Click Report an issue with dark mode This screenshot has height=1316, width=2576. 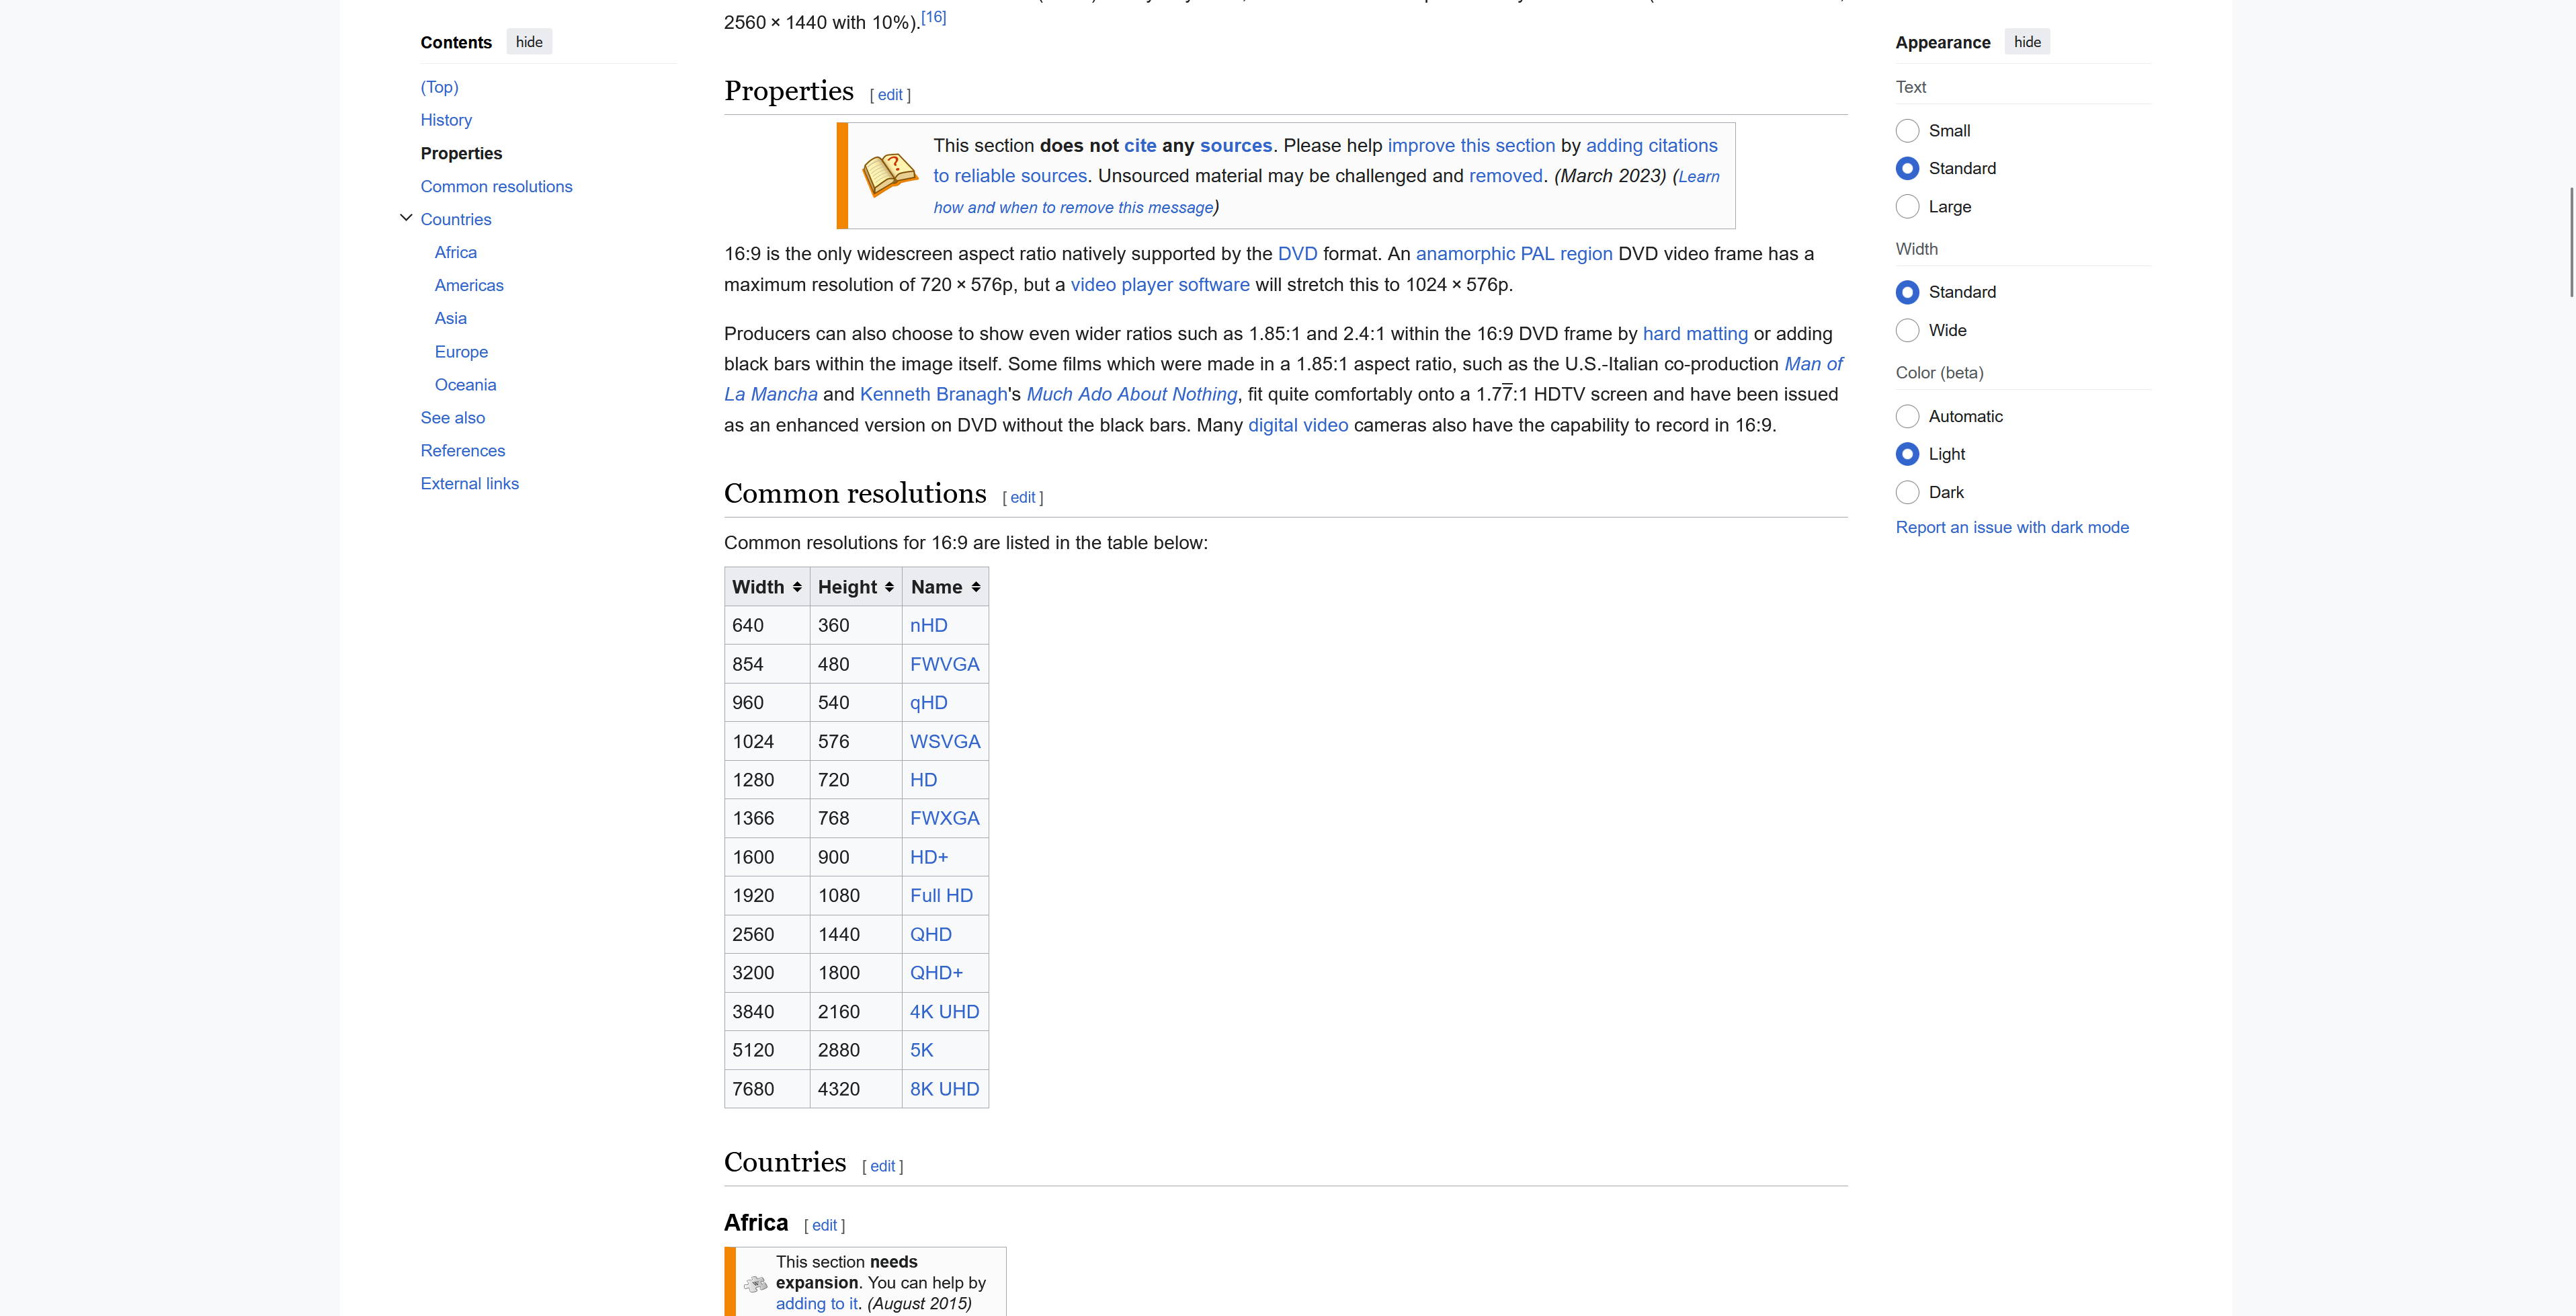click(2012, 527)
